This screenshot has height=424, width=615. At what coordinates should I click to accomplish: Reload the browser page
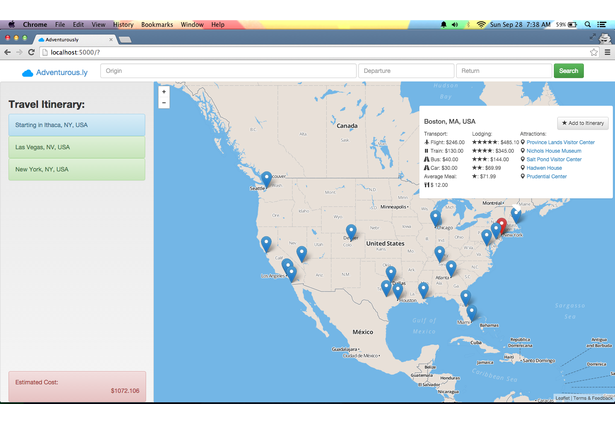31,52
